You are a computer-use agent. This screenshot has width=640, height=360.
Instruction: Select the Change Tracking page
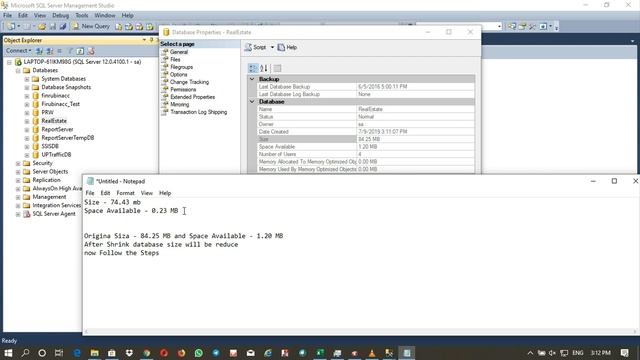(x=189, y=82)
